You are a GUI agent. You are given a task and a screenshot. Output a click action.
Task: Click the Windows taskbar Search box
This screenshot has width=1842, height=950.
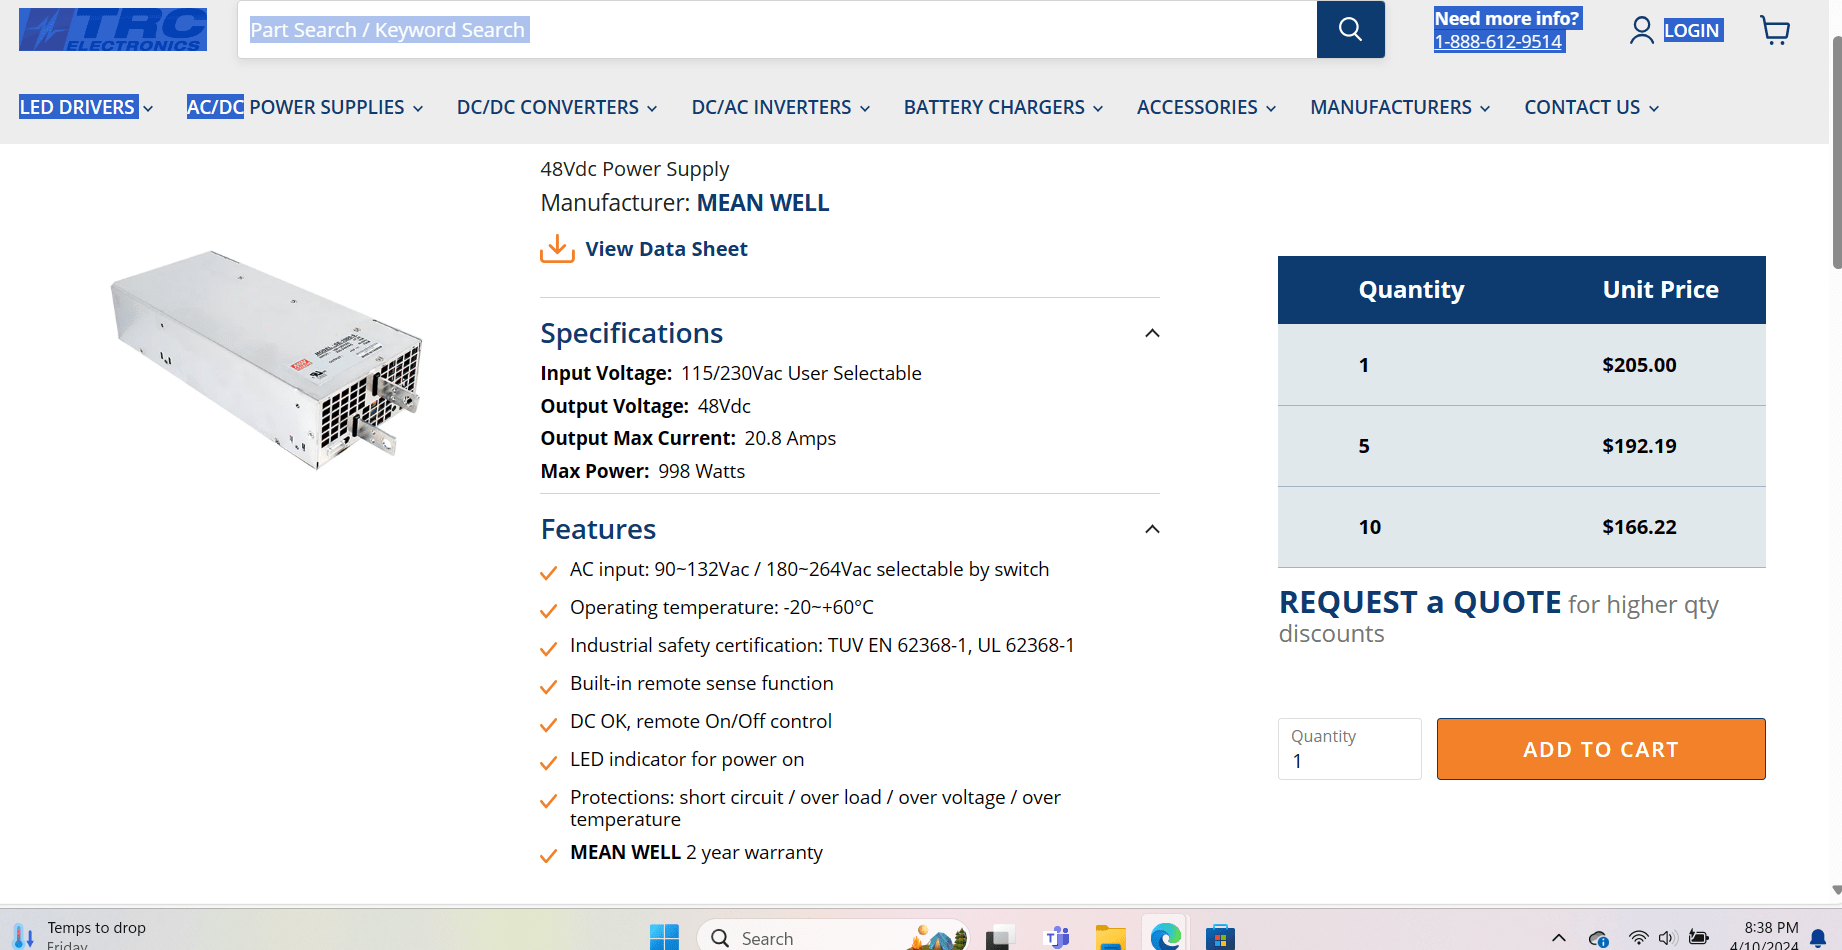832,937
